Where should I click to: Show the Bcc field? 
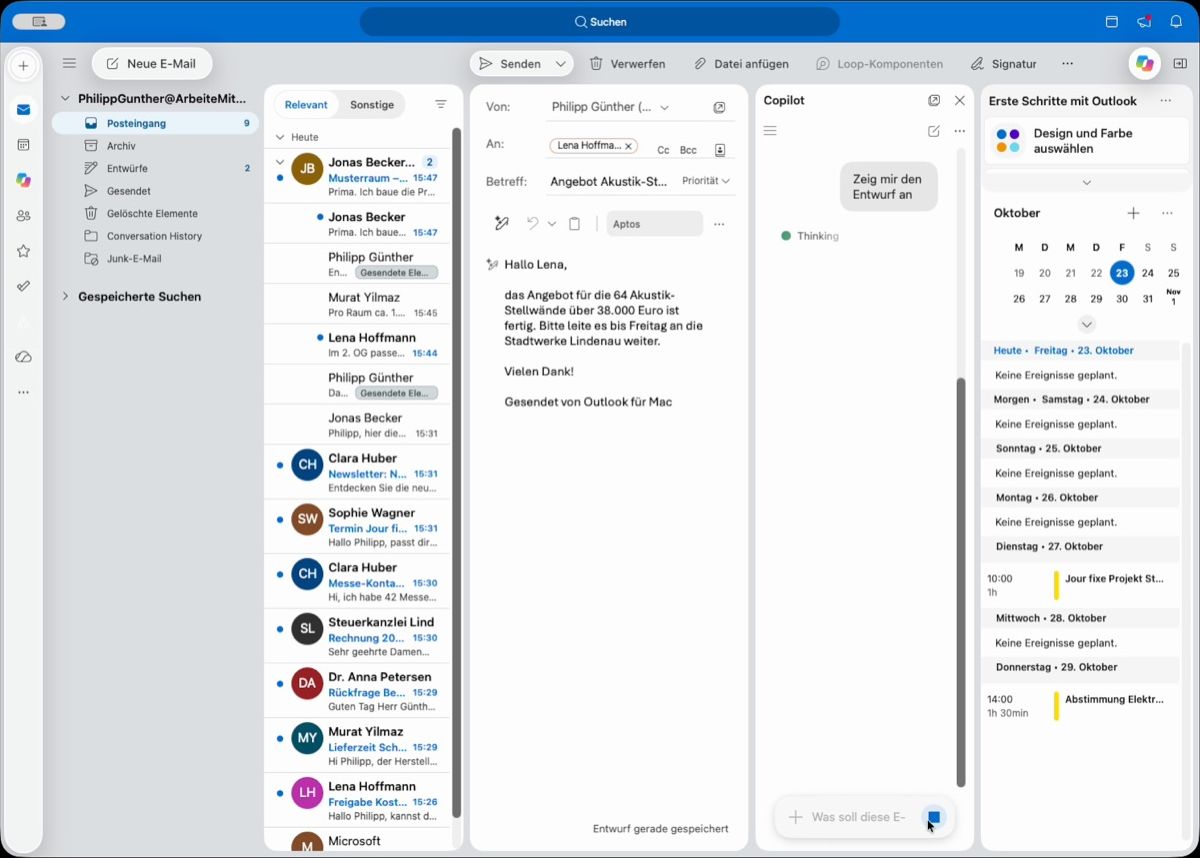pyautogui.click(x=688, y=150)
